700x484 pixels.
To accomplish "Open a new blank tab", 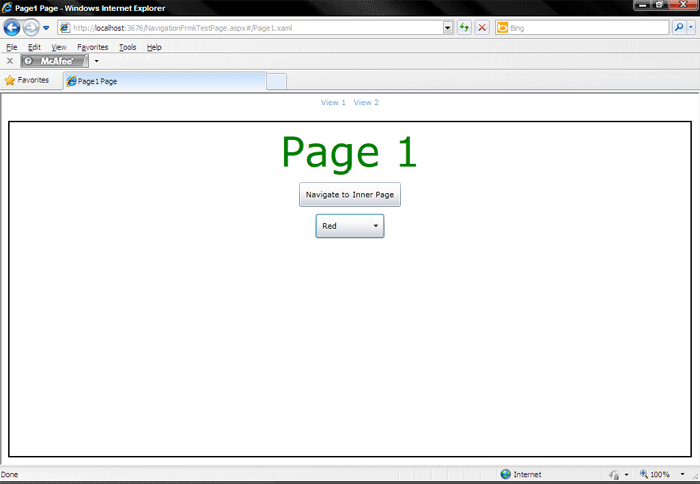I will click(x=276, y=82).
